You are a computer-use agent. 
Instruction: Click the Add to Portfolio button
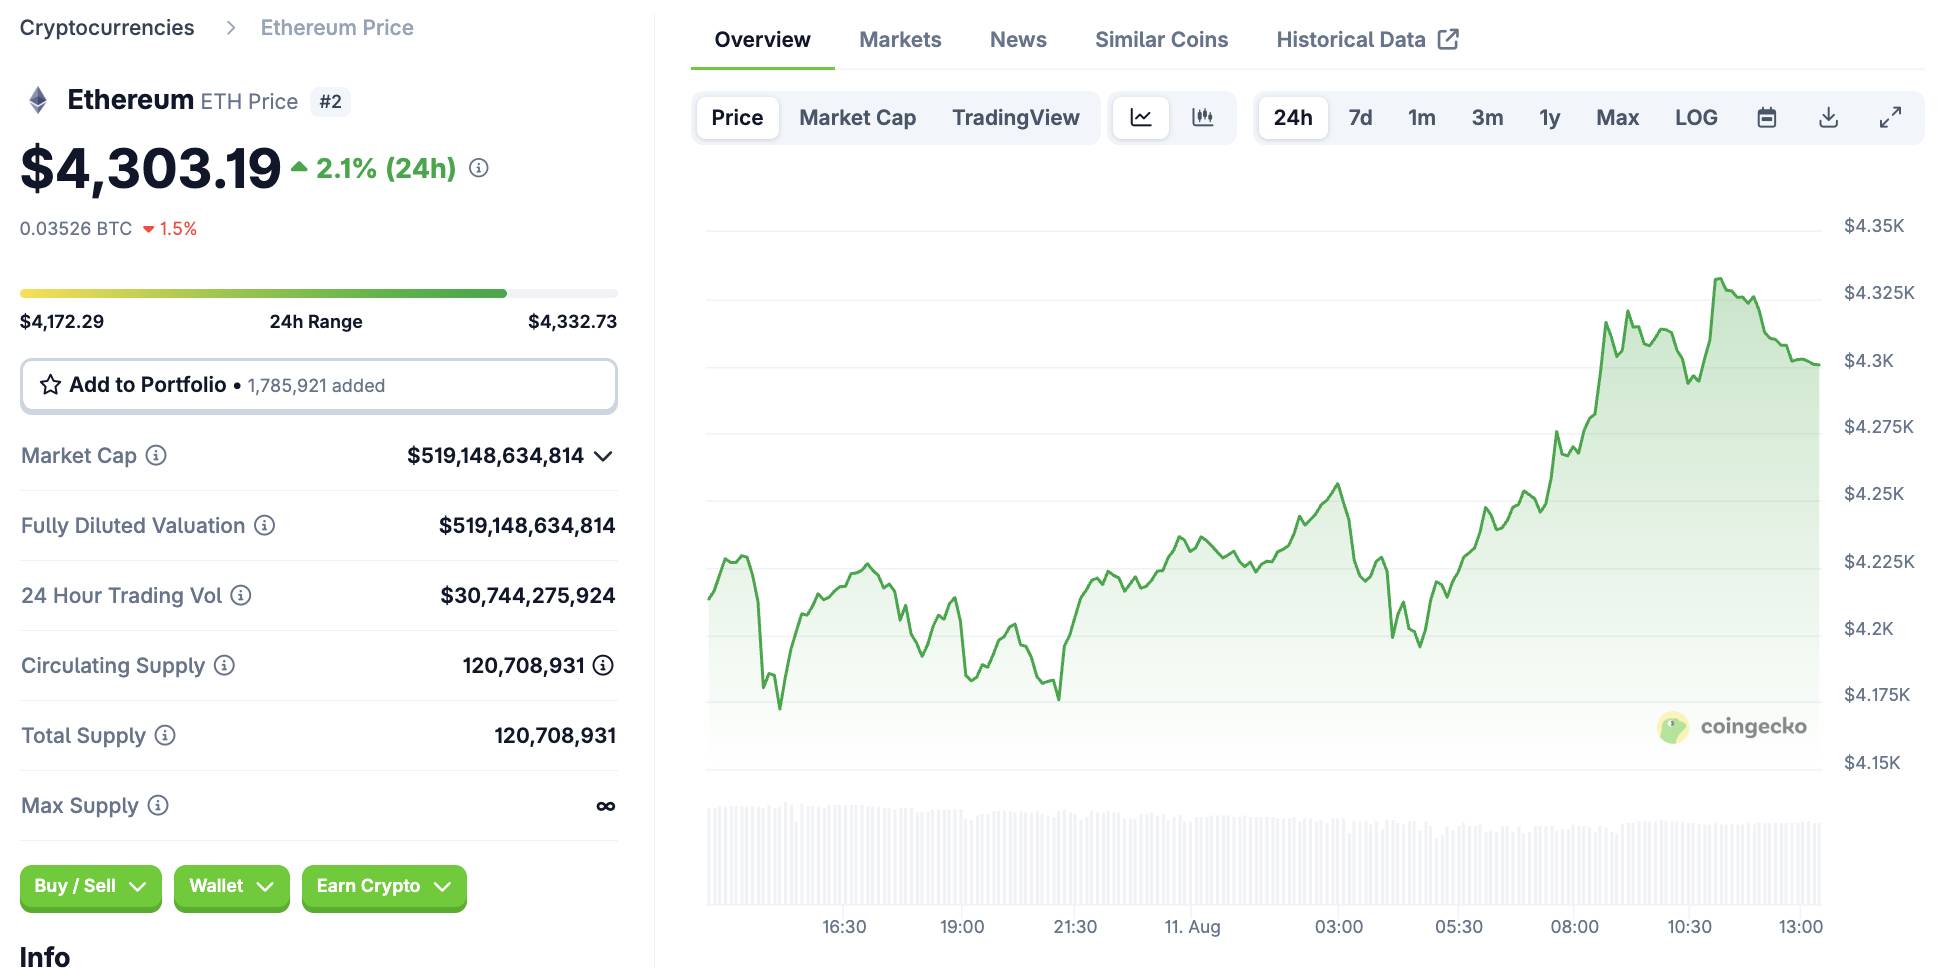point(319,385)
